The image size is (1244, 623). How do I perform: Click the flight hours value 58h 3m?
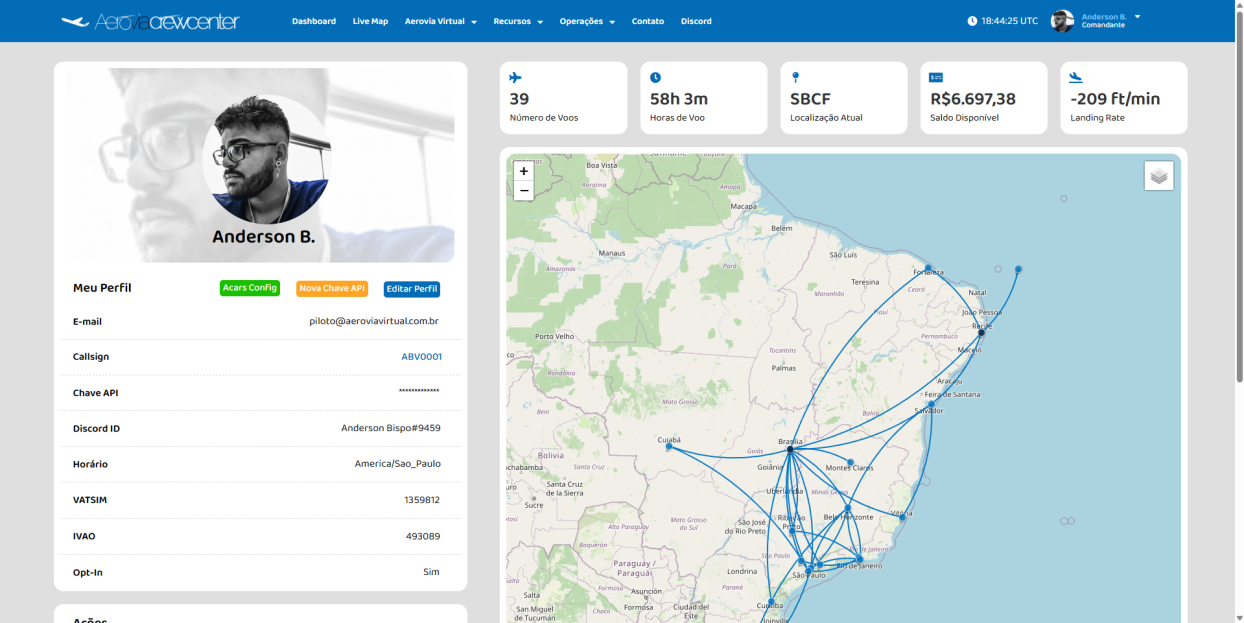[x=679, y=99]
